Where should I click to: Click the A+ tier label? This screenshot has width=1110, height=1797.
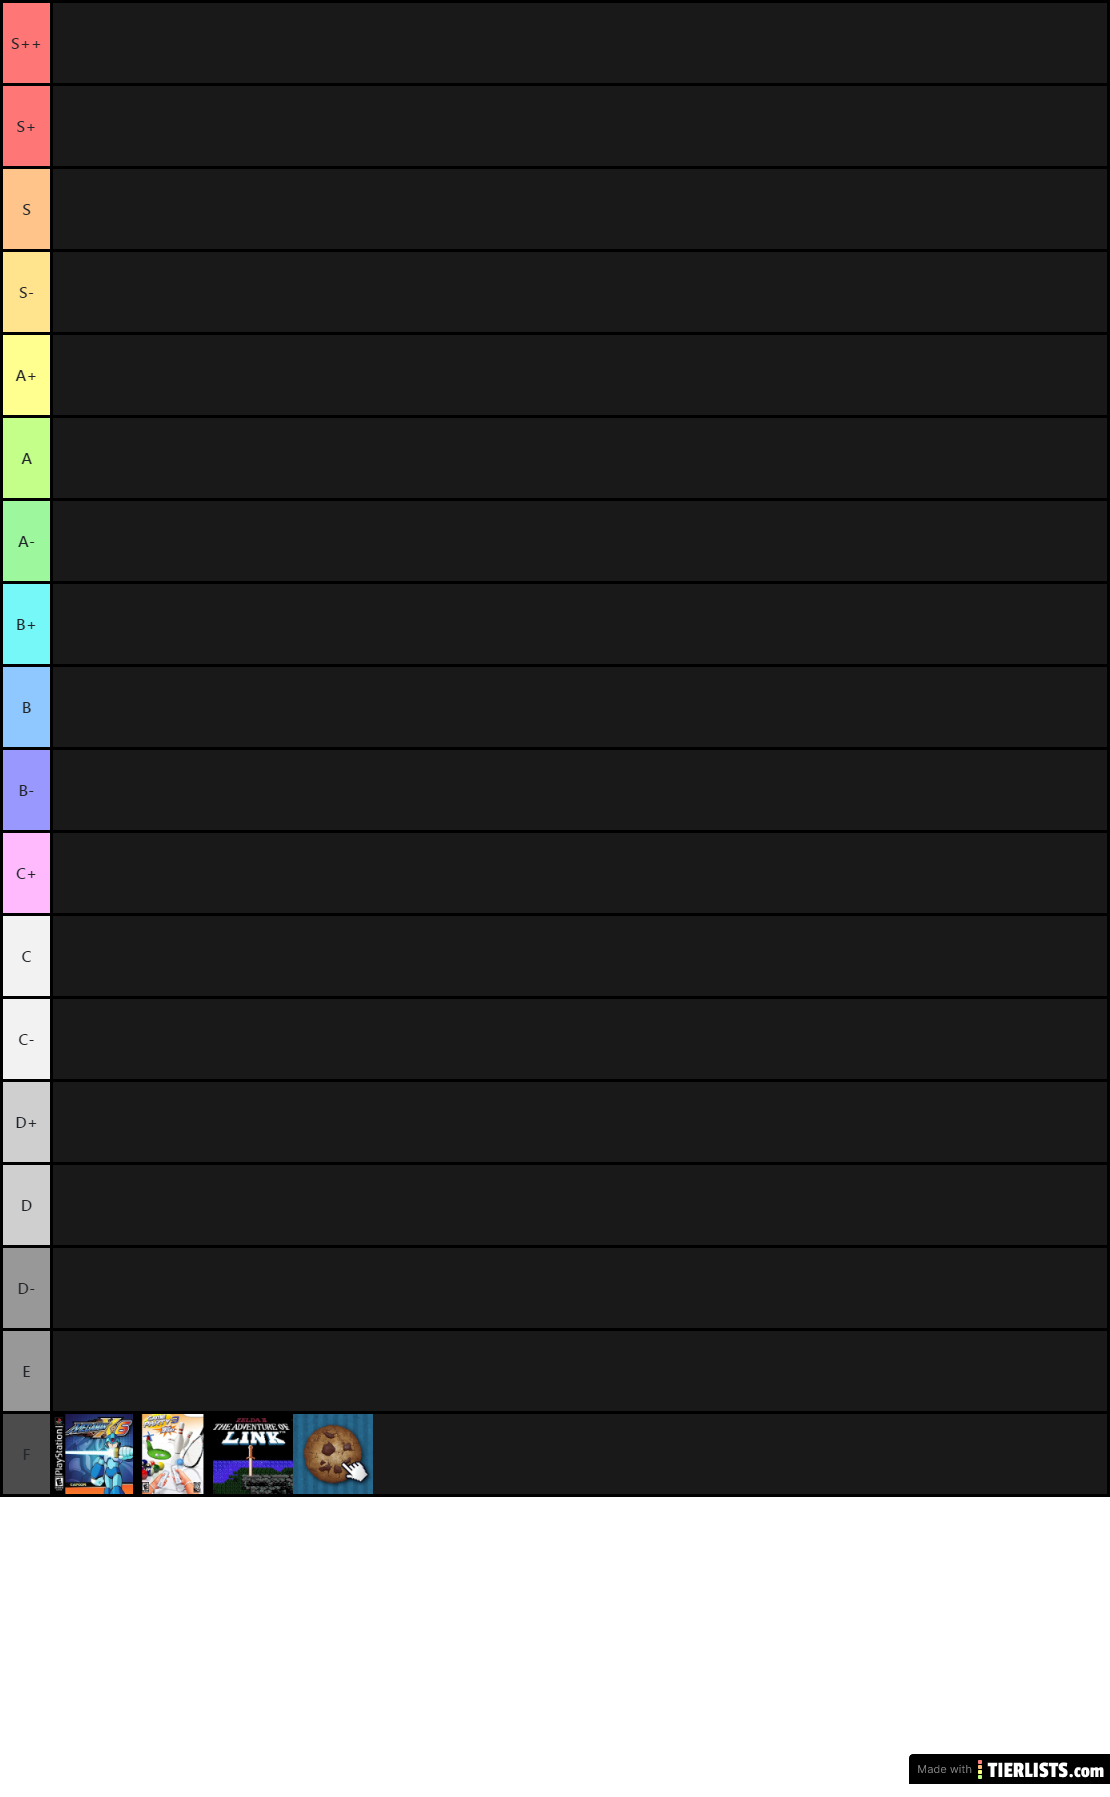pos(26,375)
